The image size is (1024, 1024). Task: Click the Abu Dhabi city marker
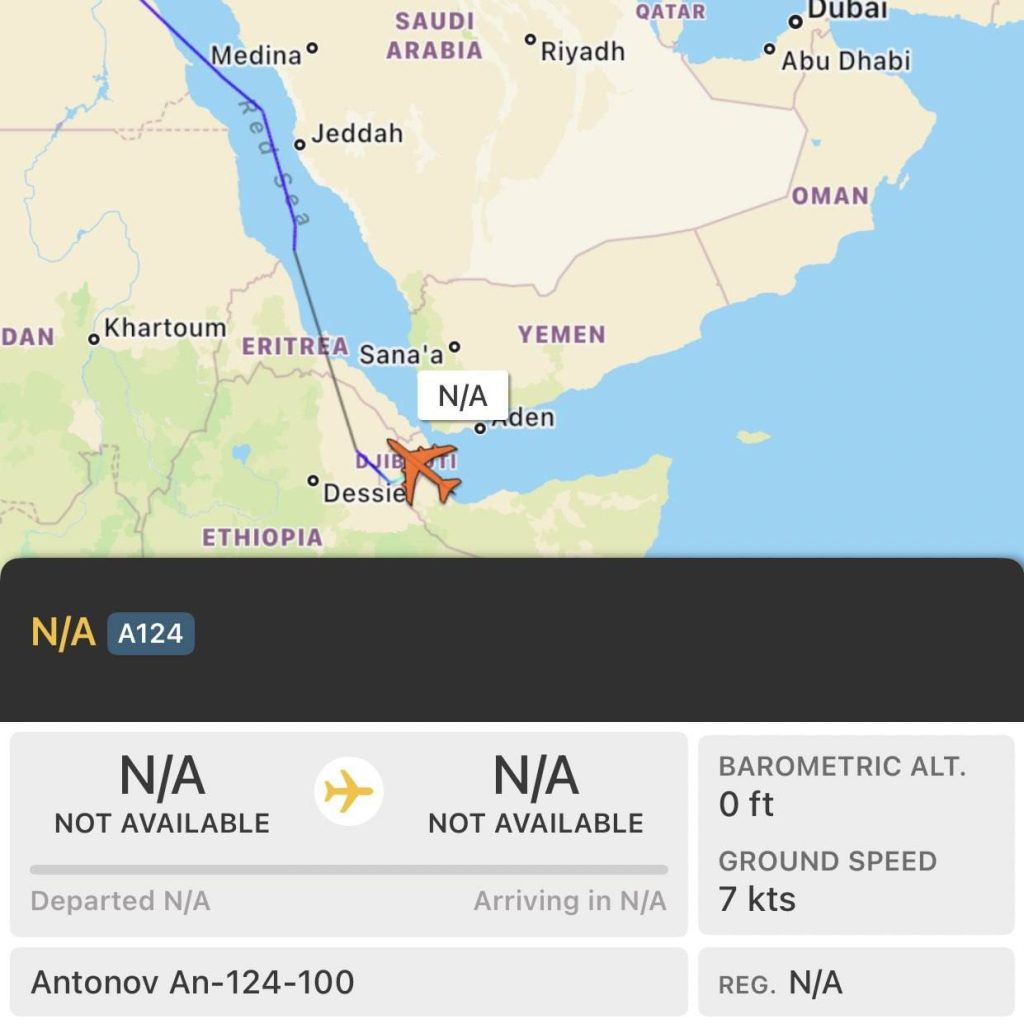coord(769,48)
